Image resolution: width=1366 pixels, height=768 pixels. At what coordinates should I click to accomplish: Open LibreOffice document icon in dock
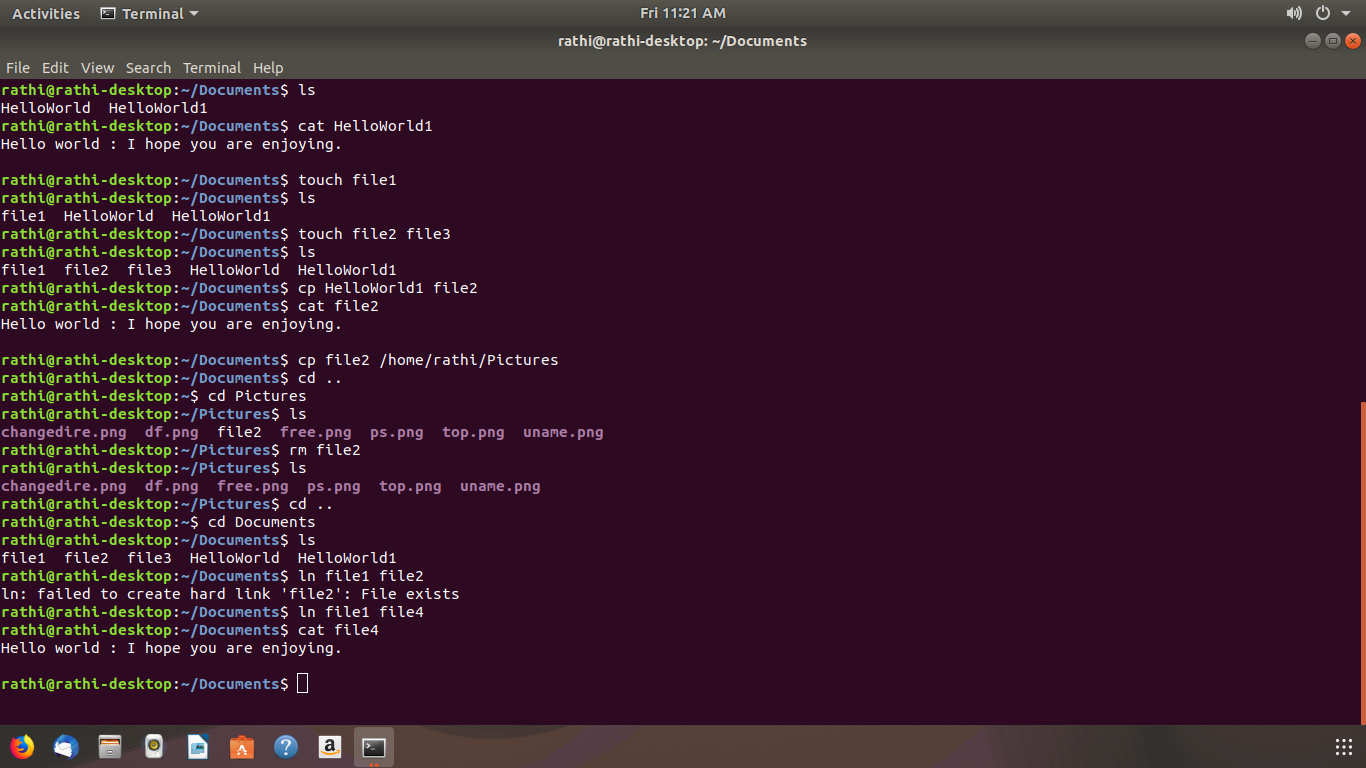coord(198,747)
